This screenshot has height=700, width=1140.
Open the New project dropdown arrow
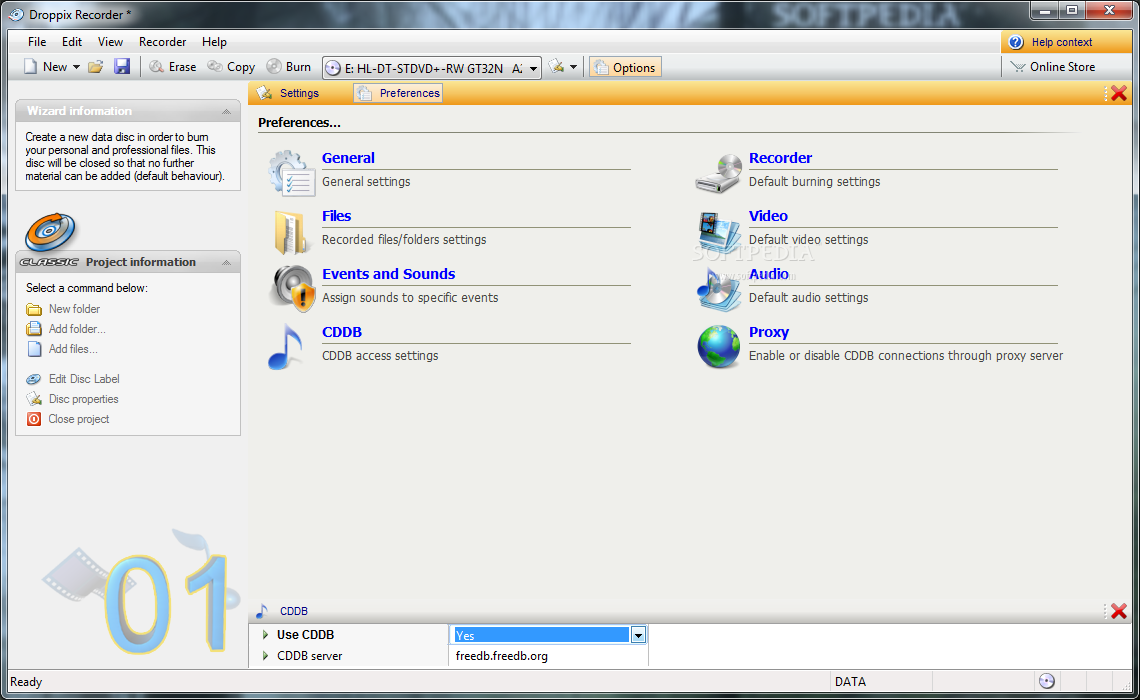(x=76, y=67)
